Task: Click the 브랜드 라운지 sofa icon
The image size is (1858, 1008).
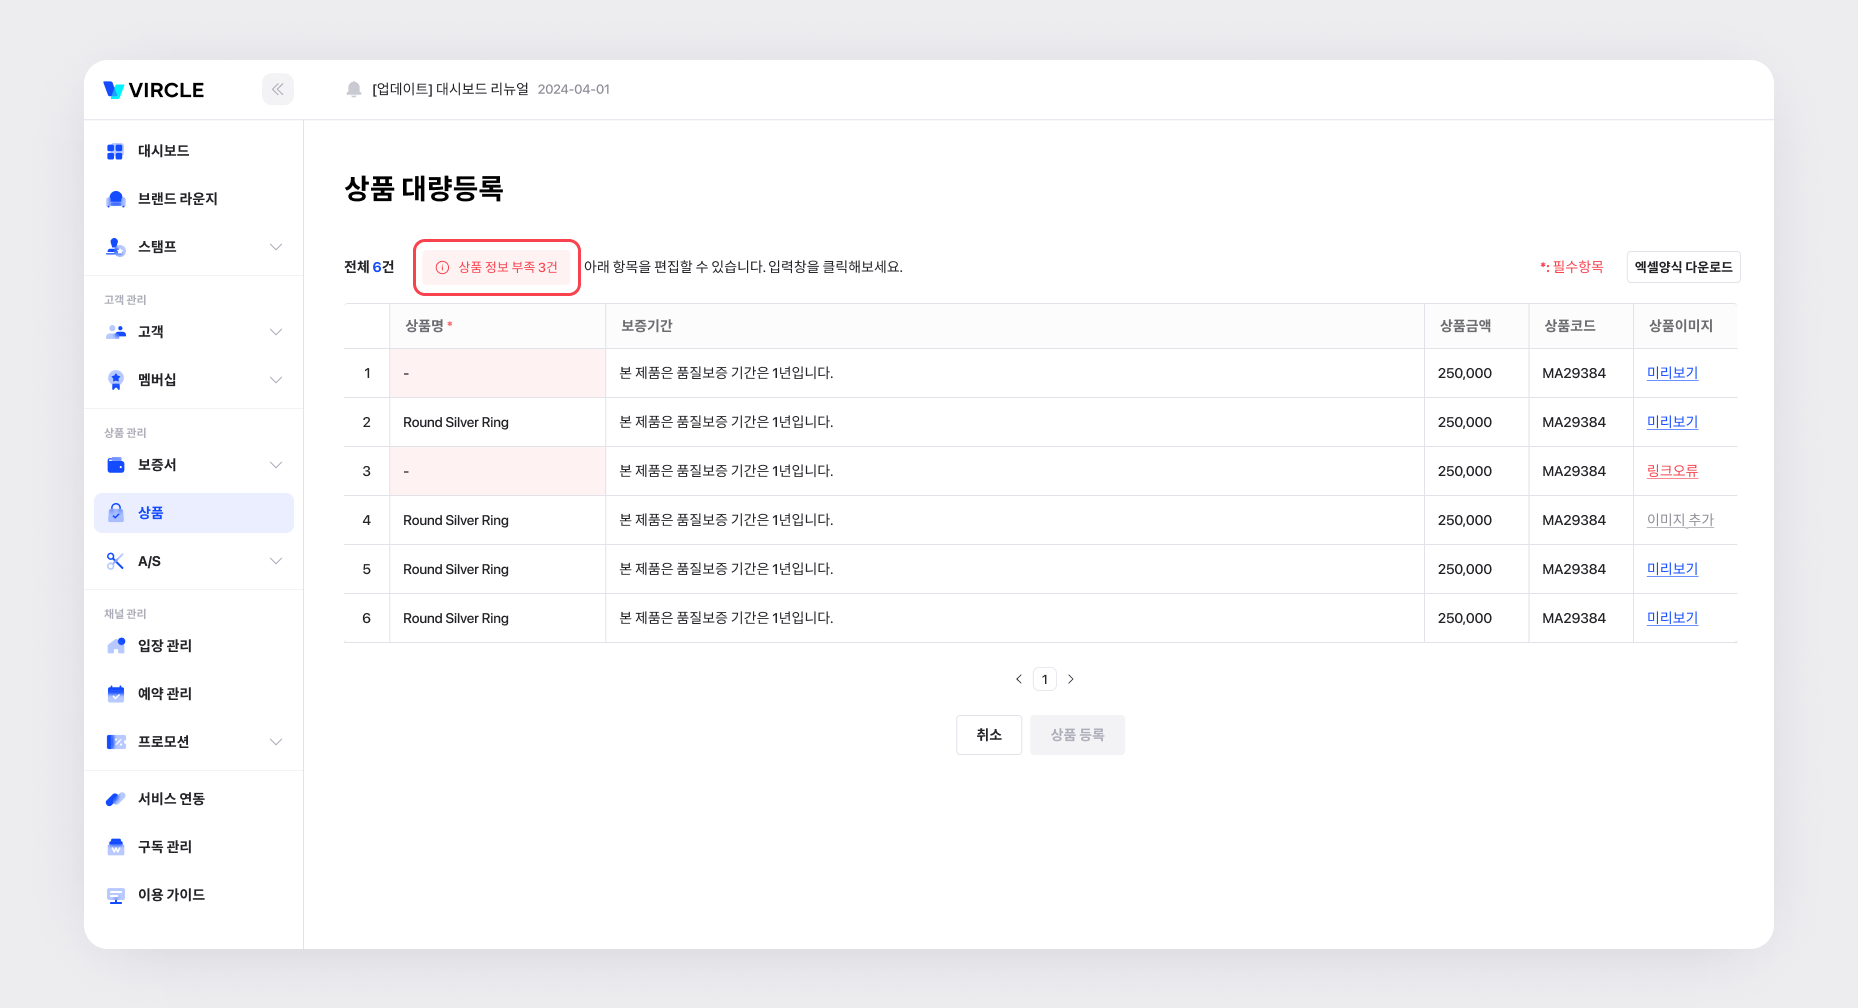Action: click(x=115, y=199)
